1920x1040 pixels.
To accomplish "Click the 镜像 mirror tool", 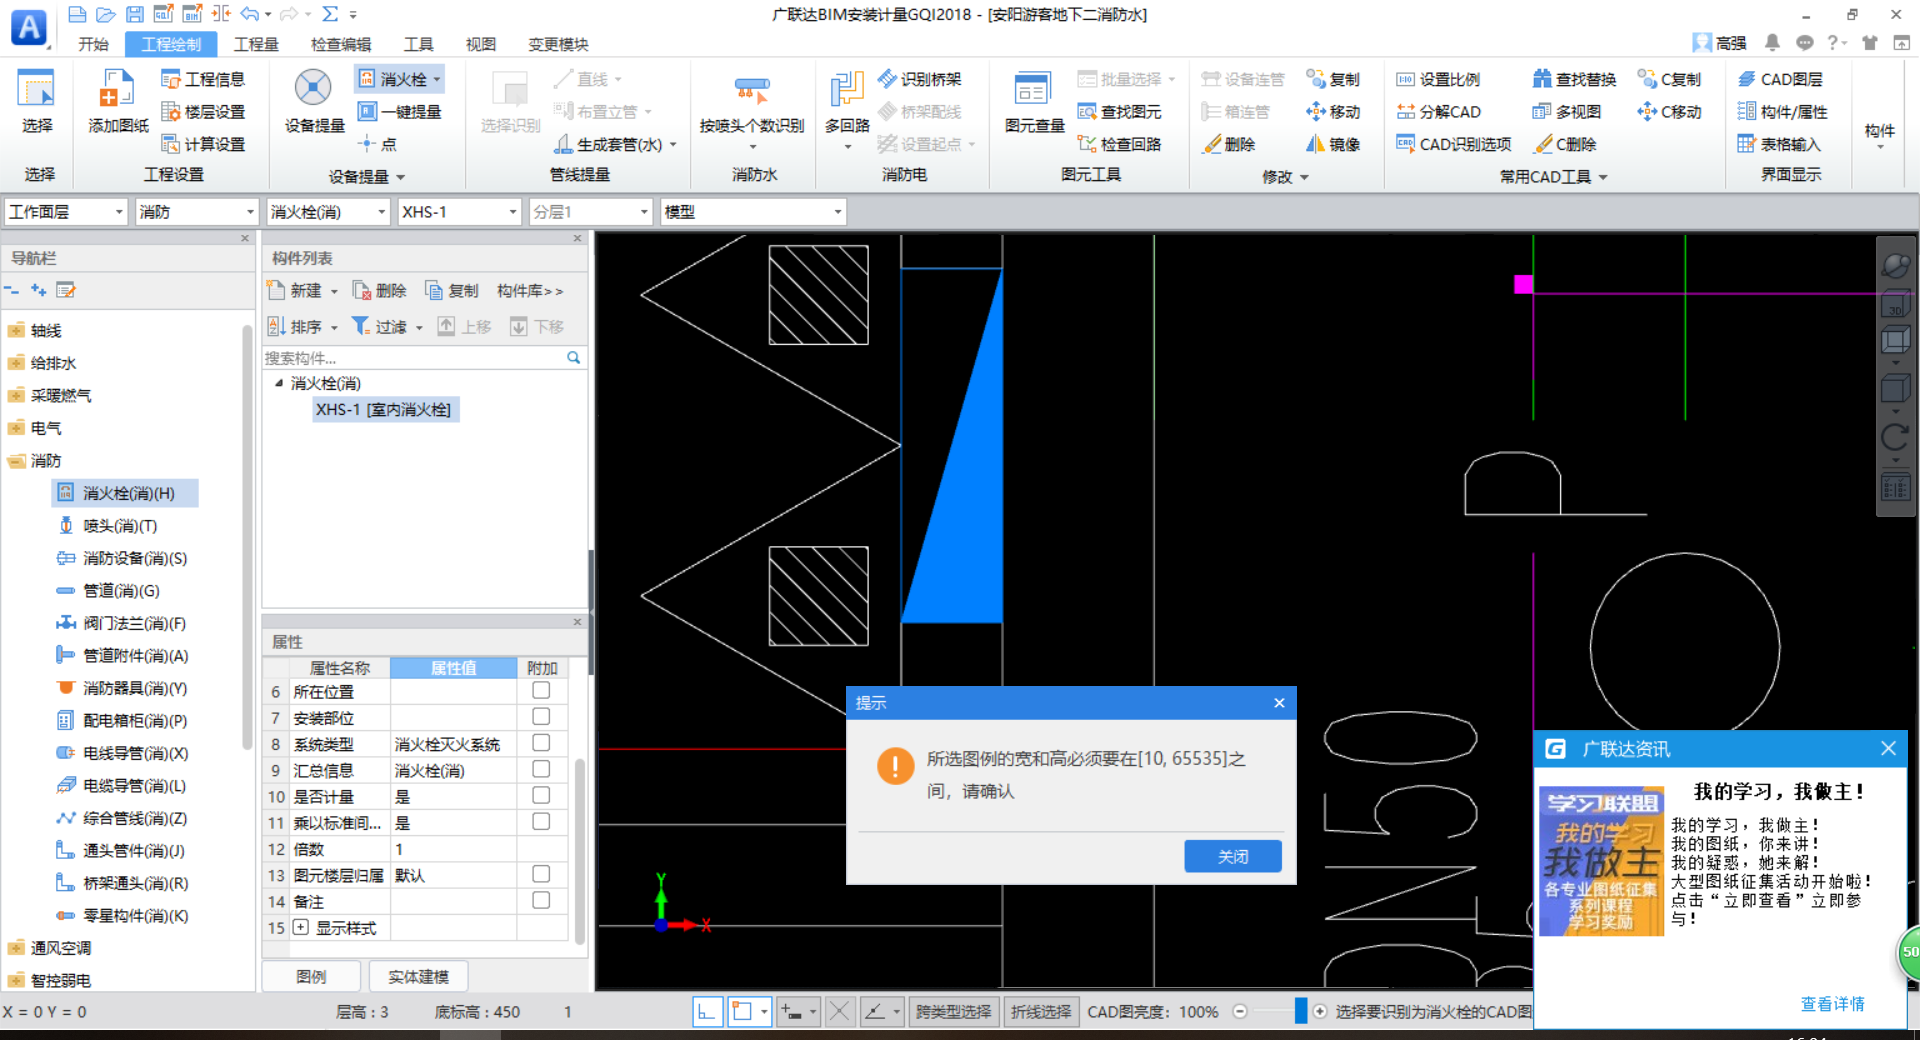I will [x=1333, y=144].
